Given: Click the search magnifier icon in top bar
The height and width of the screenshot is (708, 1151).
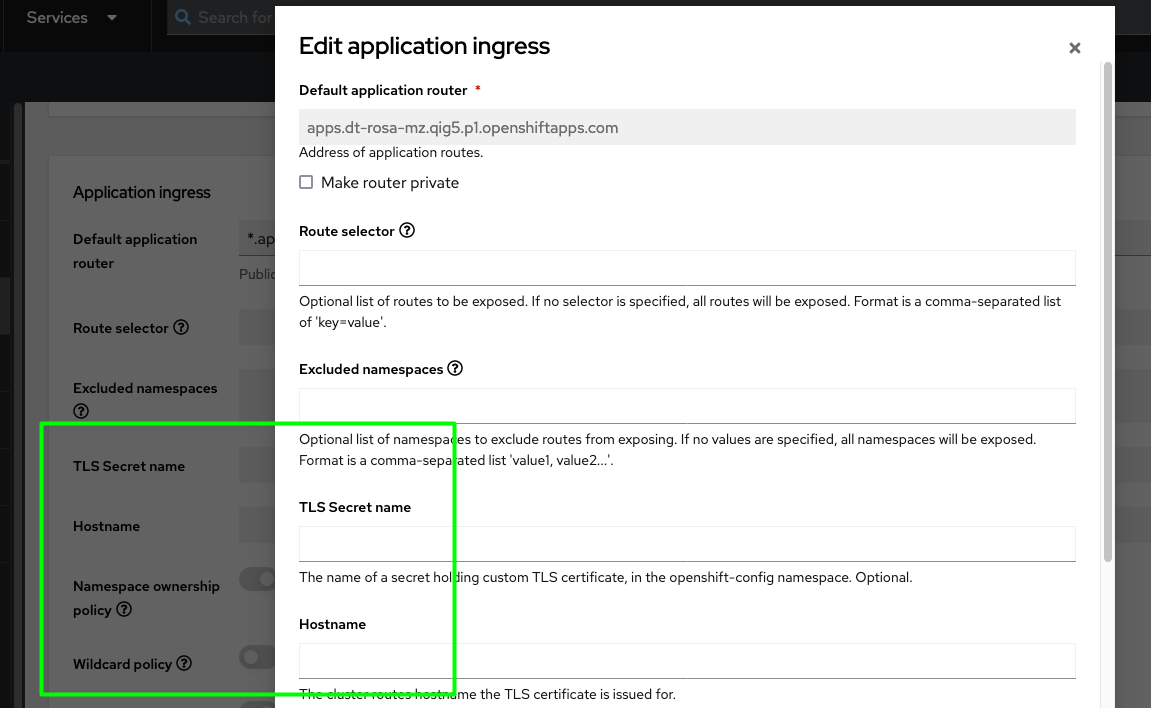Looking at the screenshot, I should click(183, 17).
